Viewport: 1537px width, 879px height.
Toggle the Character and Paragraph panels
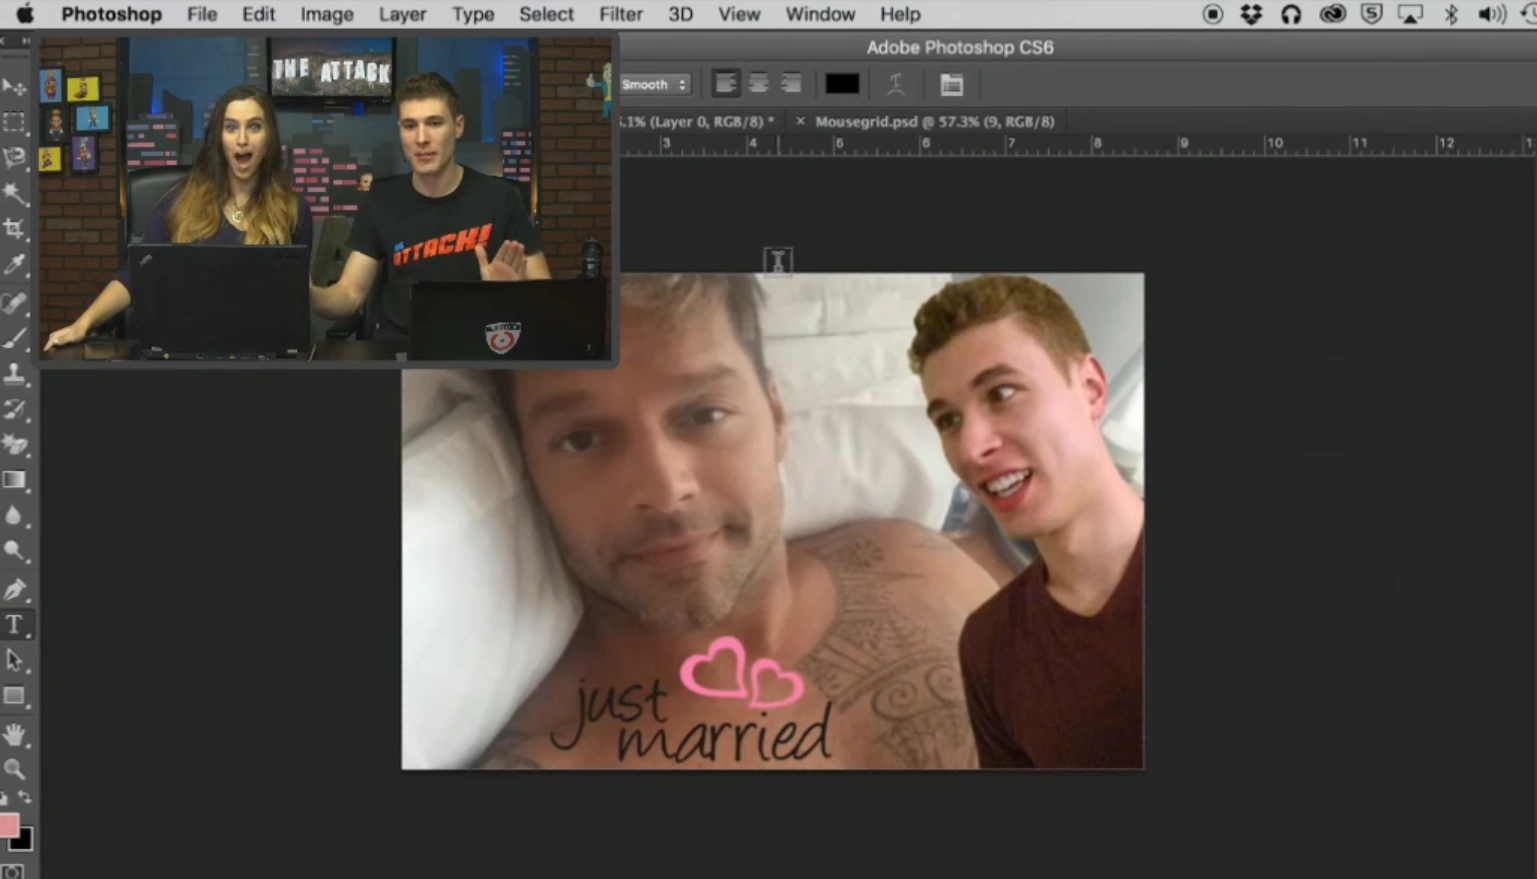coord(952,84)
